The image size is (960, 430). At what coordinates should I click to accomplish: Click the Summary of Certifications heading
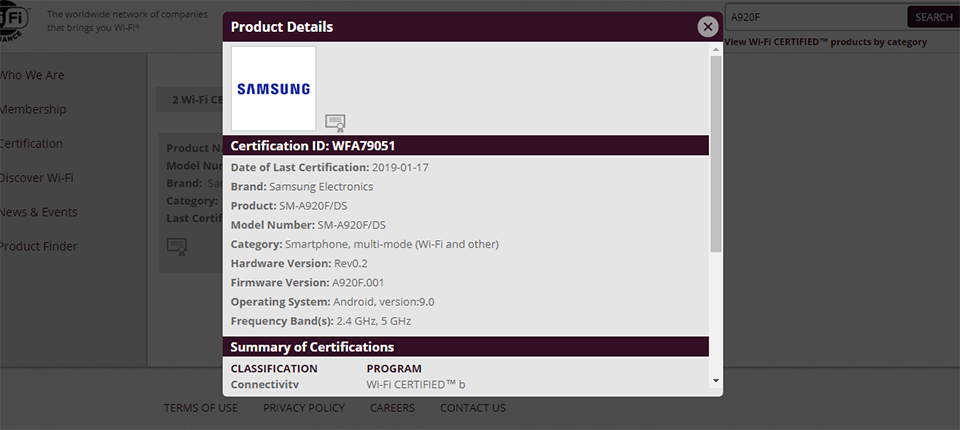(312, 347)
